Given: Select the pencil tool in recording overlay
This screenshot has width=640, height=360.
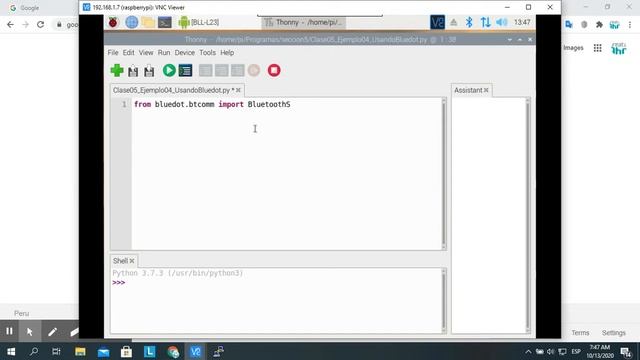Looking at the screenshot, I should [52, 331].
